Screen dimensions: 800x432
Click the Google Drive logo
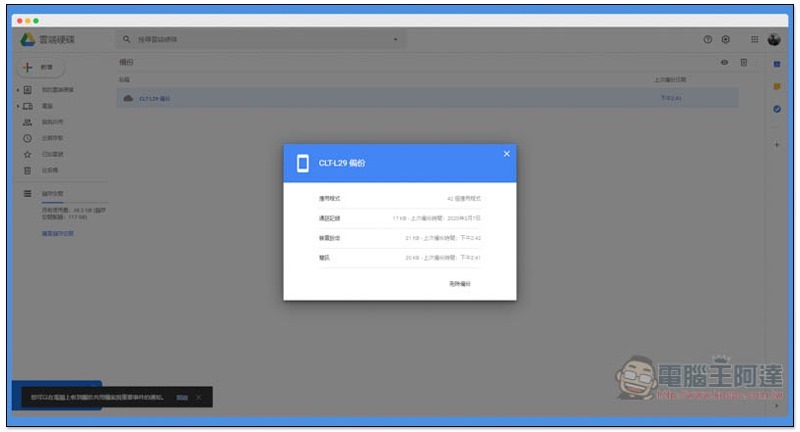[27, 39]
